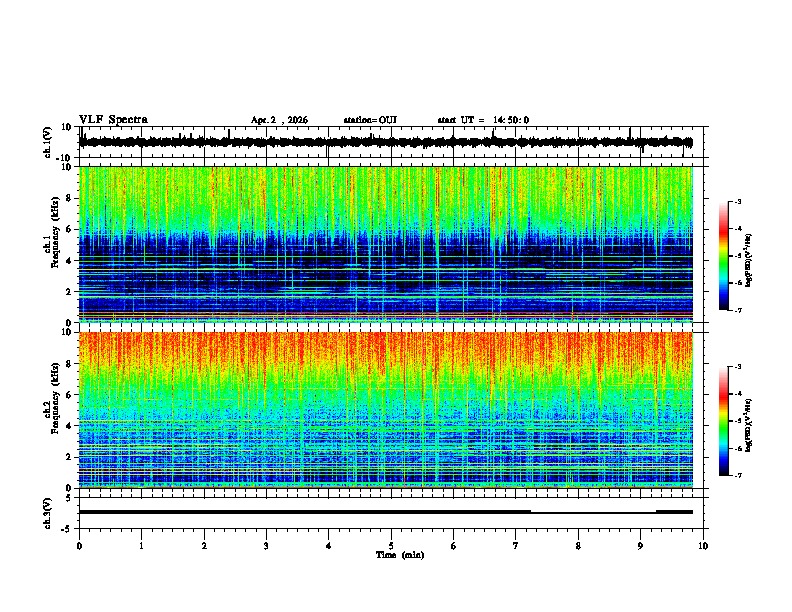This screenshot has width=792, height=612.
Task: Click inside the ch.2 spectrogram panel
Action: click(x=386, y=410)
